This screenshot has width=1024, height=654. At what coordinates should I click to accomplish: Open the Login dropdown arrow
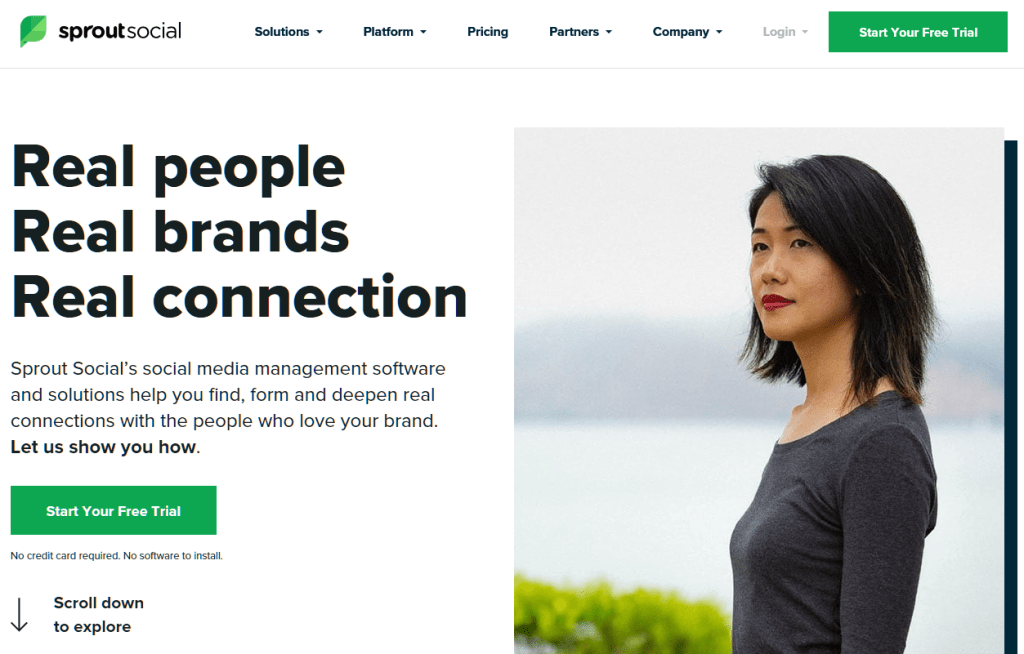[805, 32]
